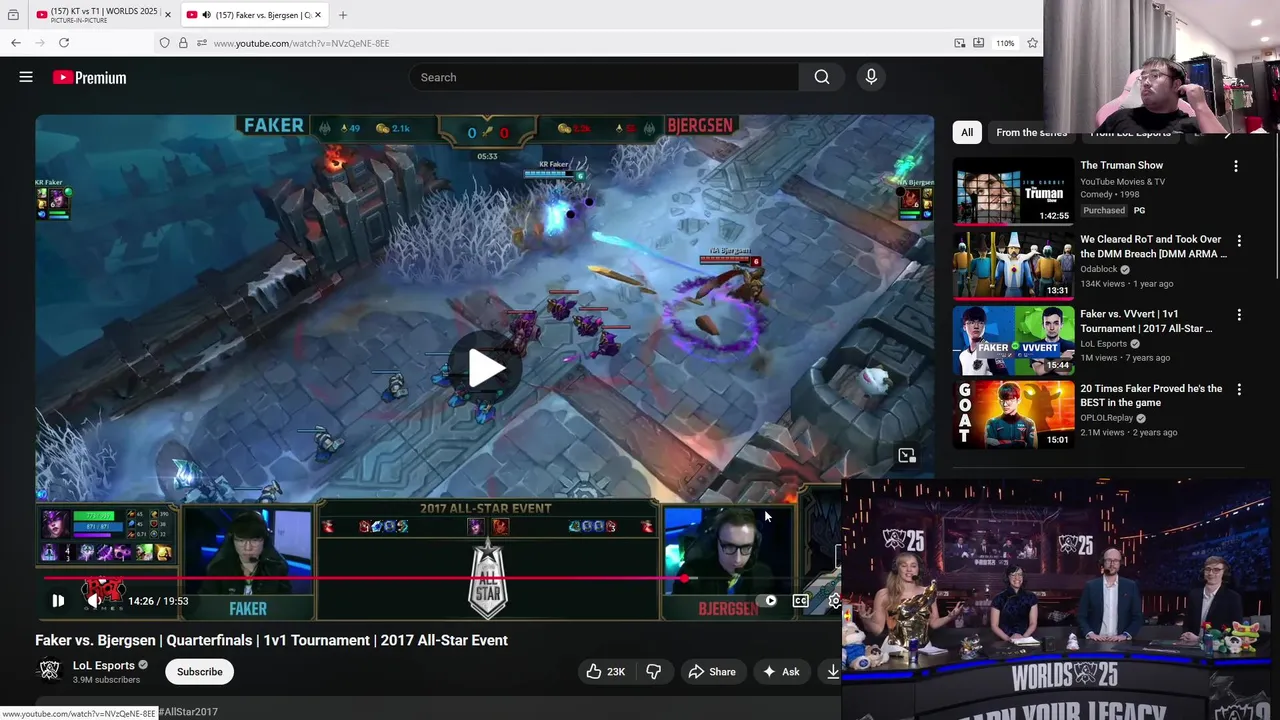Click picture-in-picture icon in address bar
The height and width of the screenshot is (720, 1280).
pos(960,43)
